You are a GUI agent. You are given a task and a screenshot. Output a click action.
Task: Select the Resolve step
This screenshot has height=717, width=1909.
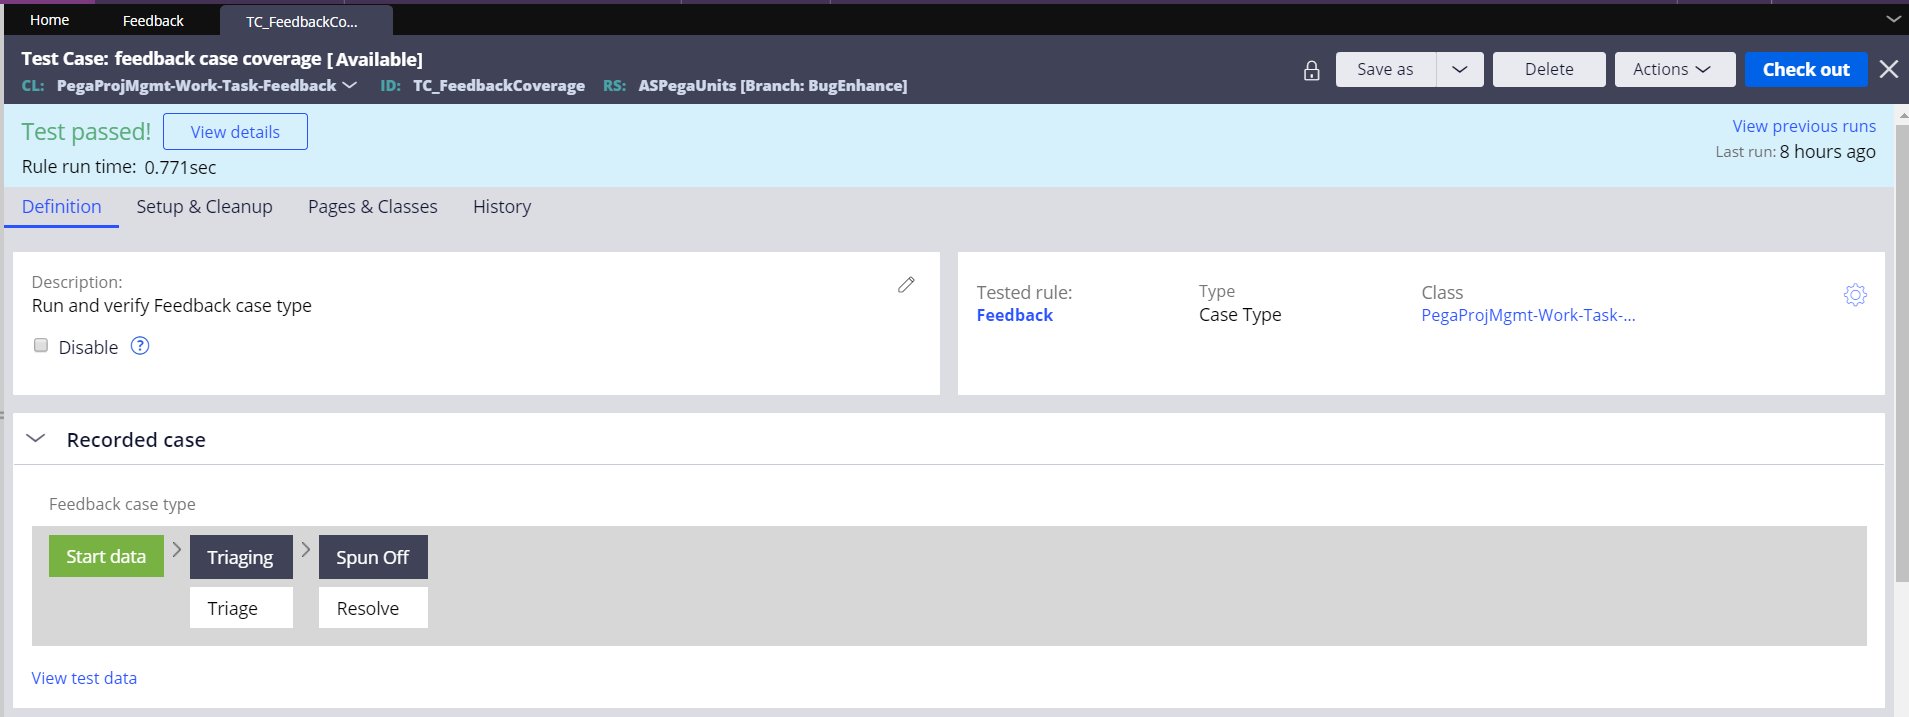tap(373, 608)
